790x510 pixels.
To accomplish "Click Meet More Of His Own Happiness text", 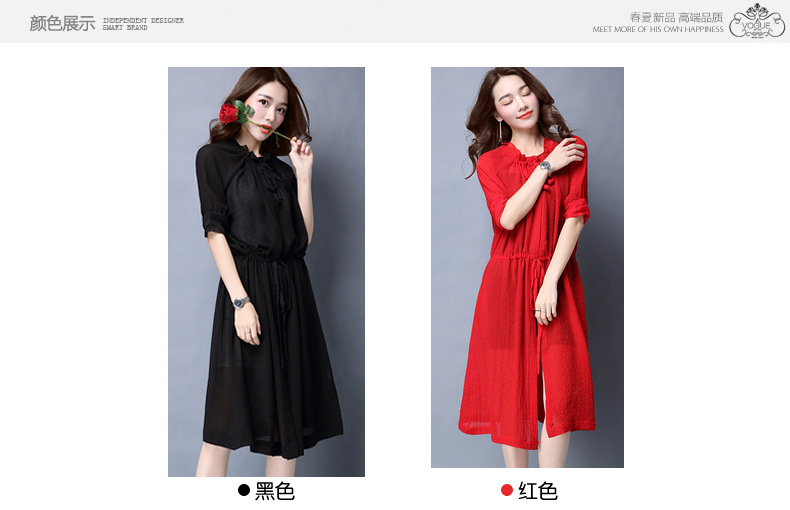I will (x=657, y=29).
